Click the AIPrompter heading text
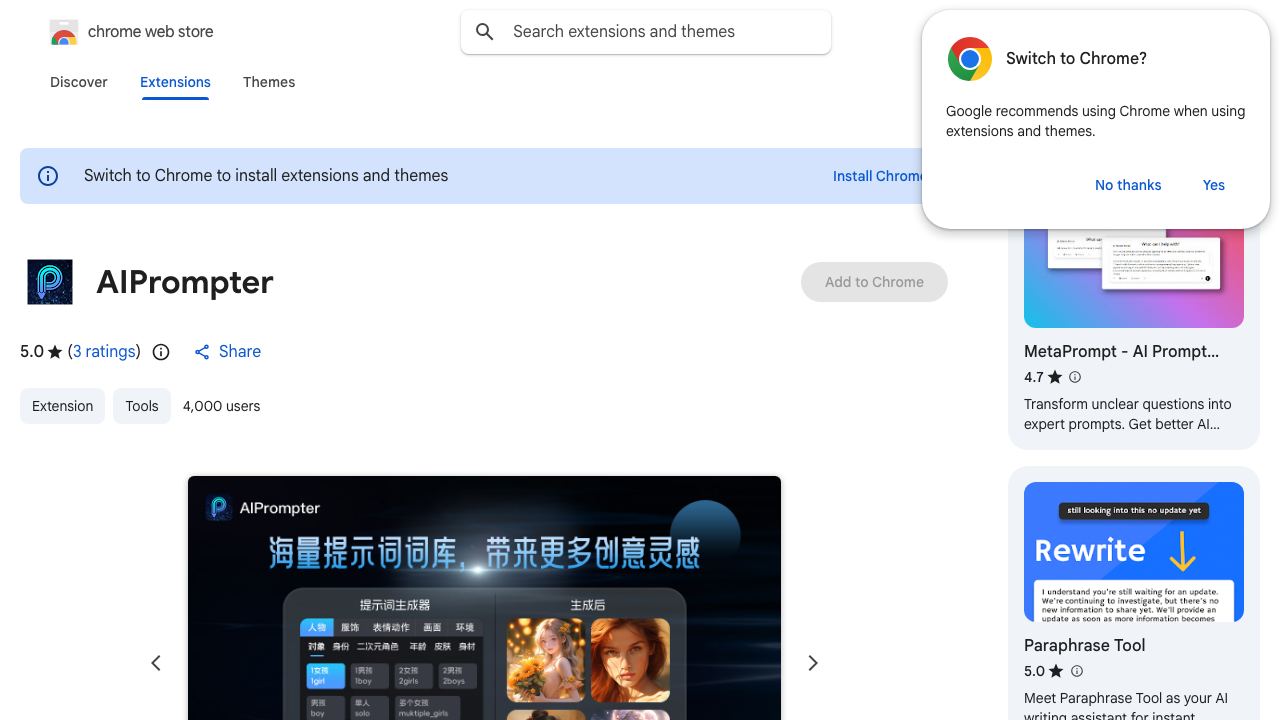This screenshot has width=1280, height=720. tap(185, 282)
